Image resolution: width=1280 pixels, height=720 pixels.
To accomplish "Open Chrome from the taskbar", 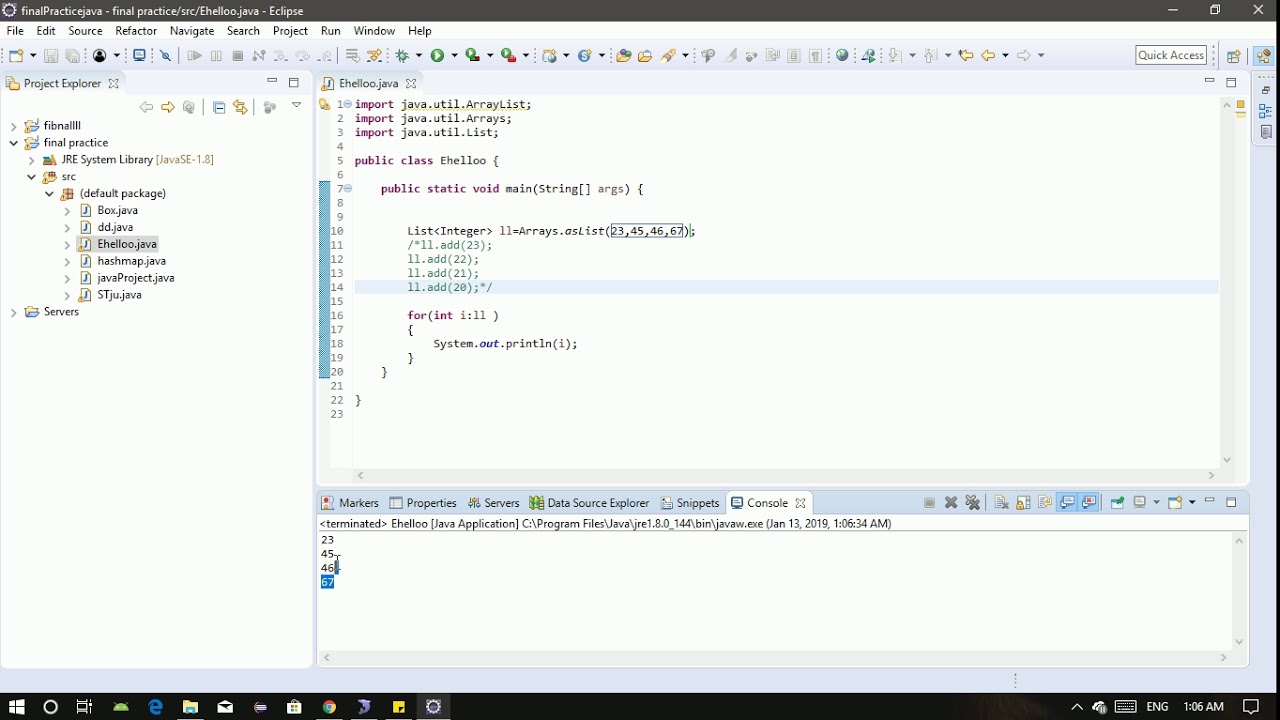I will 329,707.
